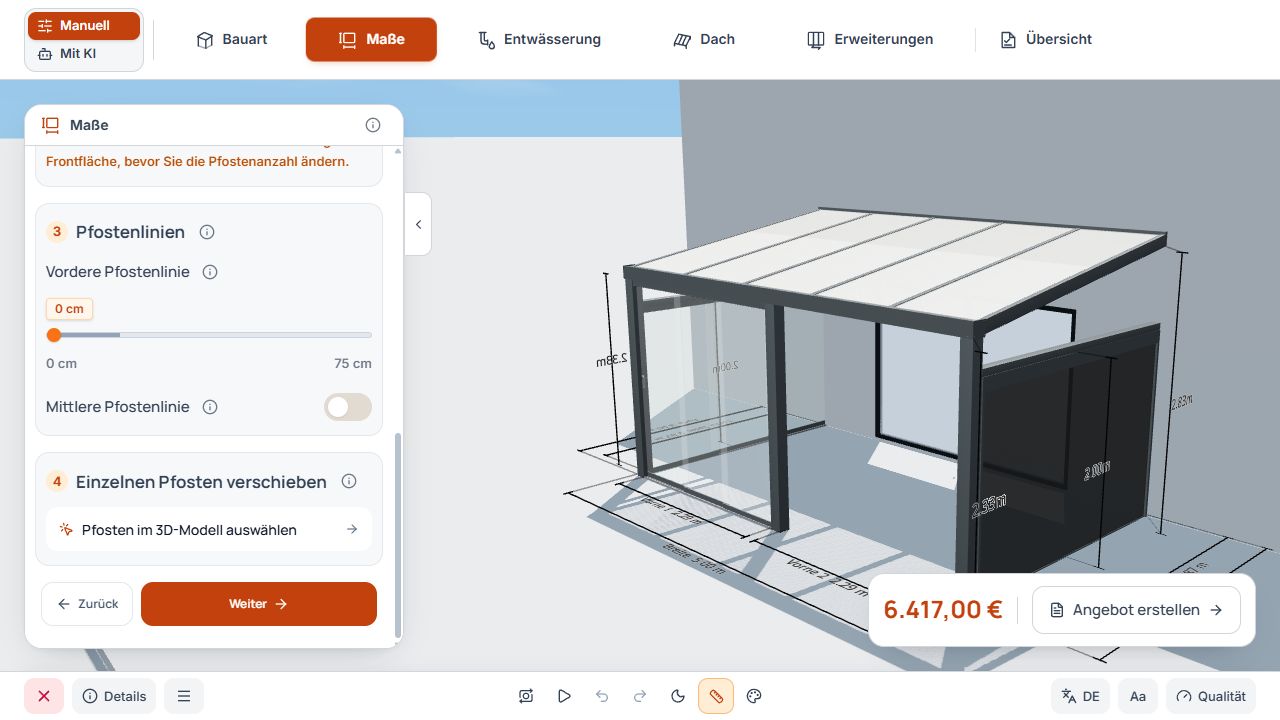1280x720 pixels.
Task: Open the Bauart tab
Action: [232, 40]
